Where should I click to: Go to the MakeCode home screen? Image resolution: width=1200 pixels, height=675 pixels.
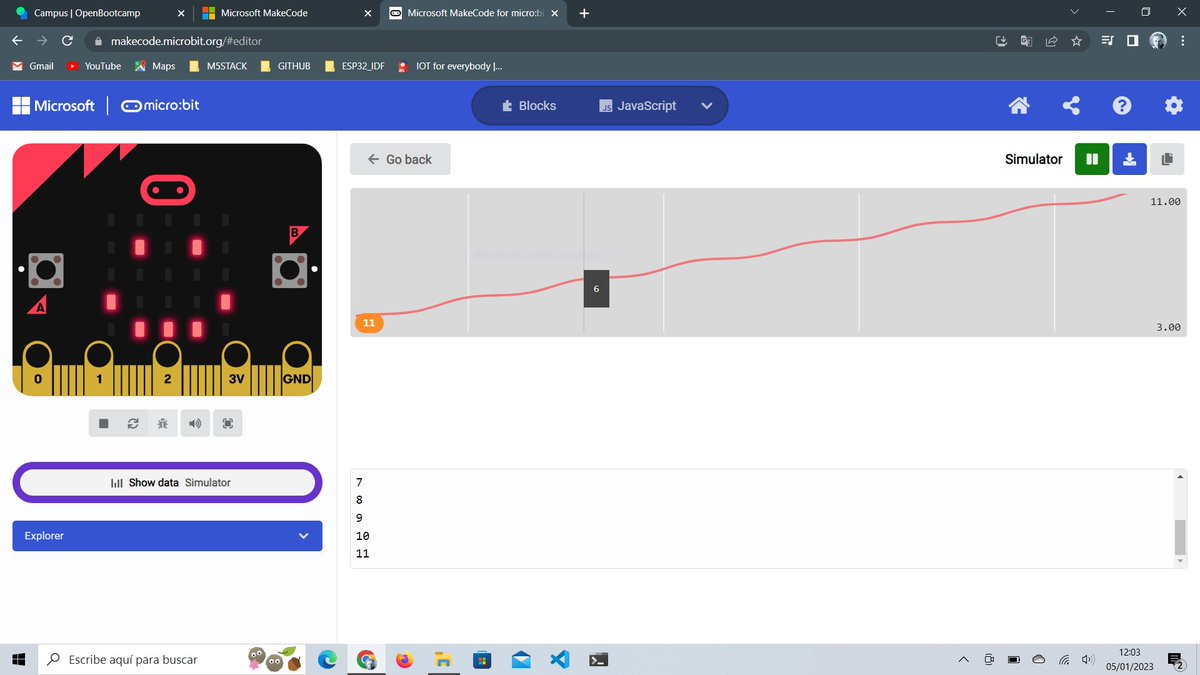coord(1019,105)
